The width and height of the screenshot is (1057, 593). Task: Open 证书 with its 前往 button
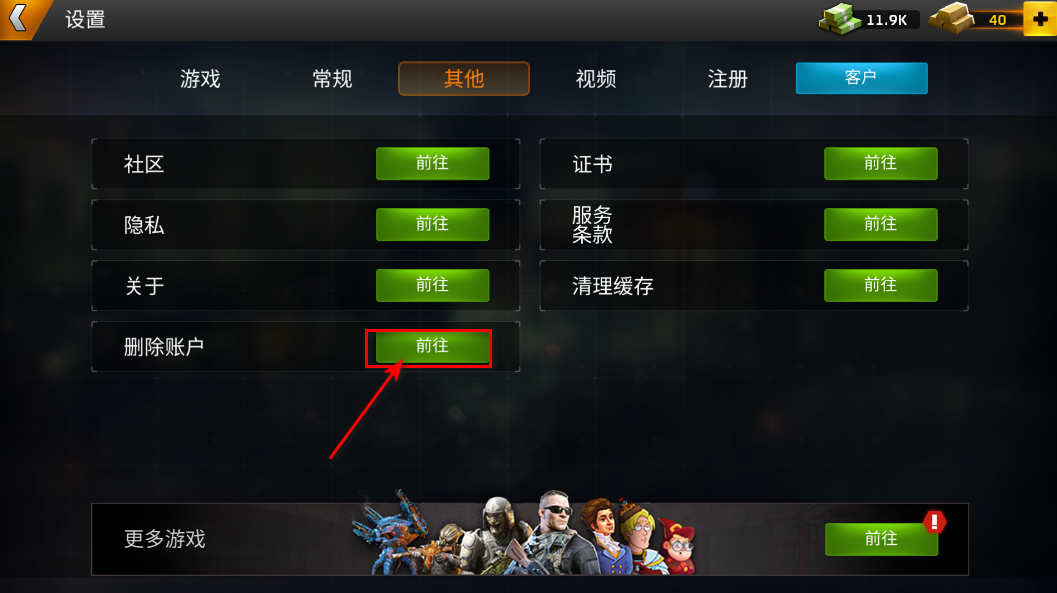pos(880,164)
